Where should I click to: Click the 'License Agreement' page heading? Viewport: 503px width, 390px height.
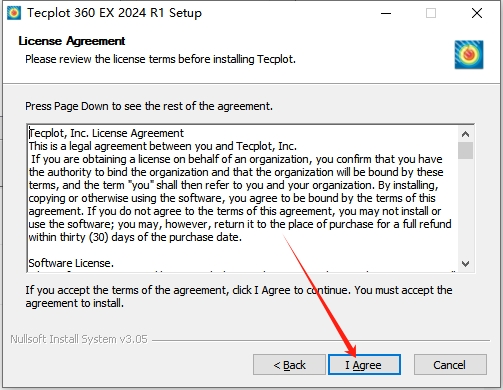coord(72,41)
